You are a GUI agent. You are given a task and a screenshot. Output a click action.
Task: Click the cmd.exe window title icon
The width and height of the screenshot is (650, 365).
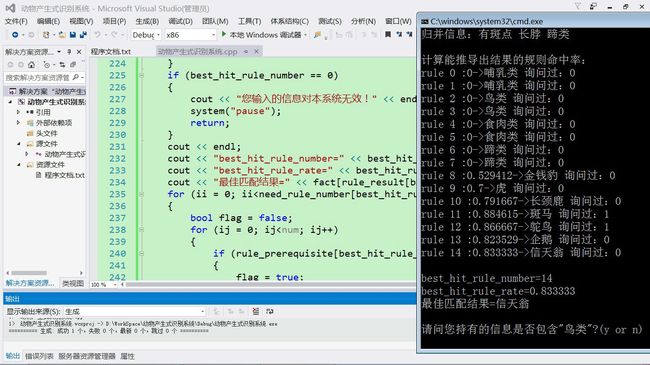point(425,22)
